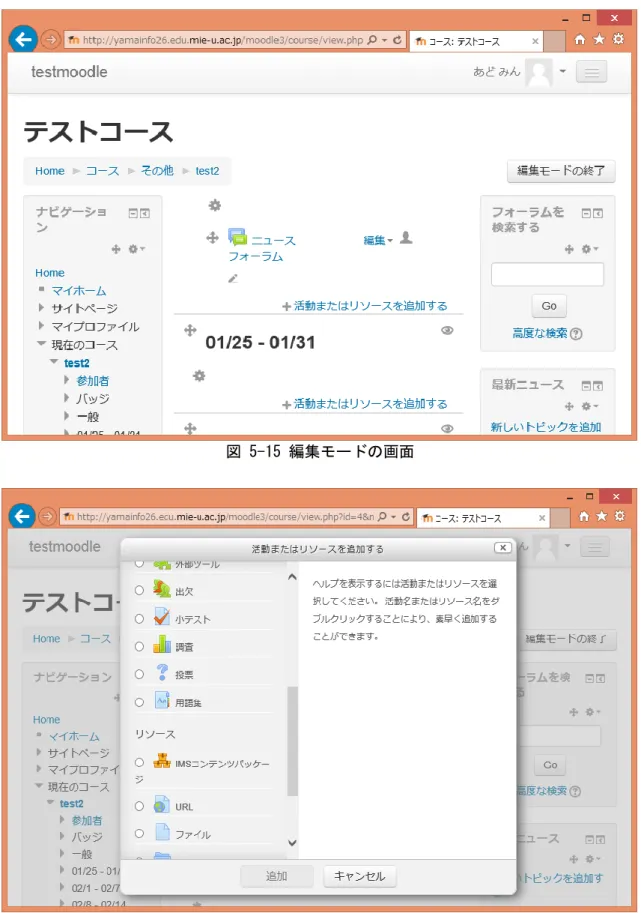Select the 出欠 radio button

139,590
